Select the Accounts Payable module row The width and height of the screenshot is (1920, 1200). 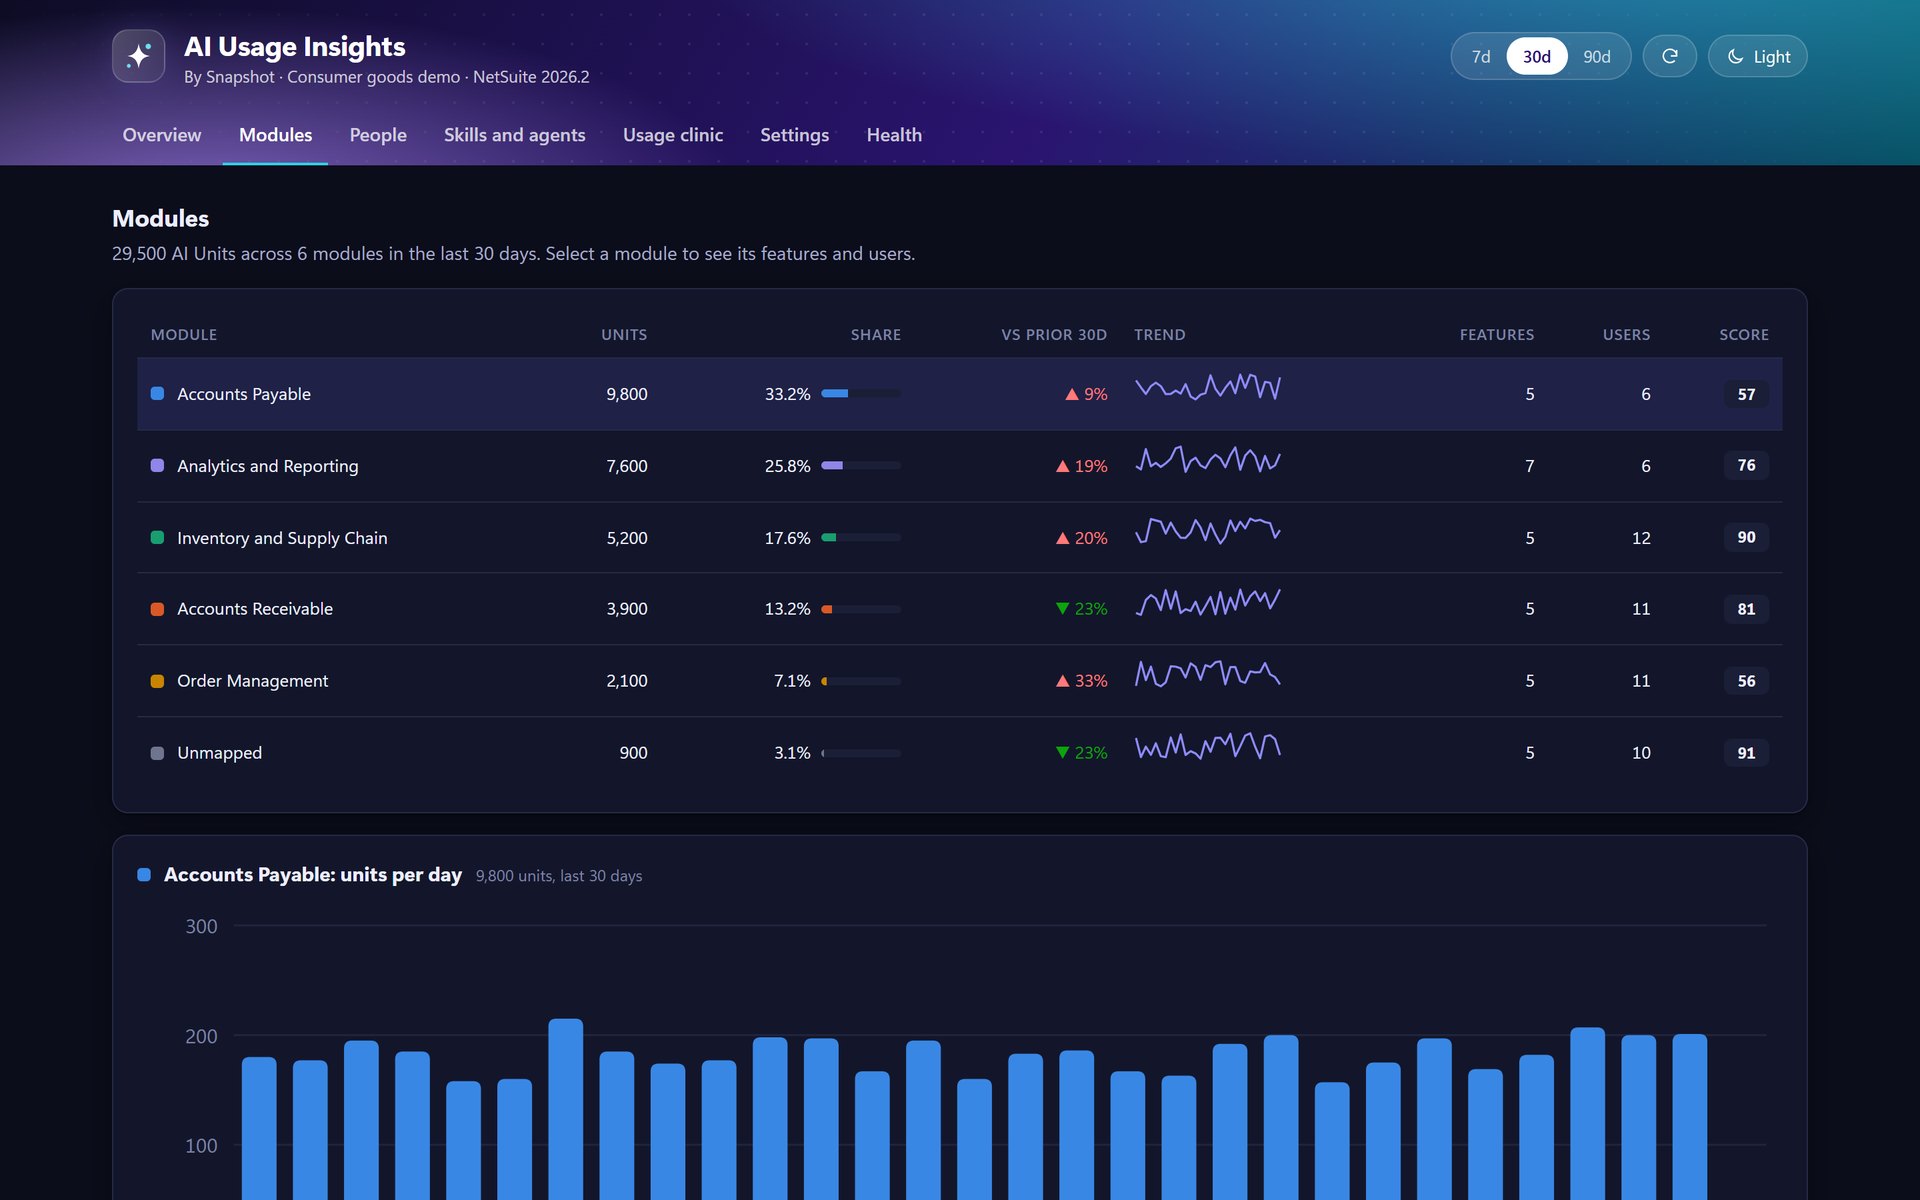[x=959, y=394]
